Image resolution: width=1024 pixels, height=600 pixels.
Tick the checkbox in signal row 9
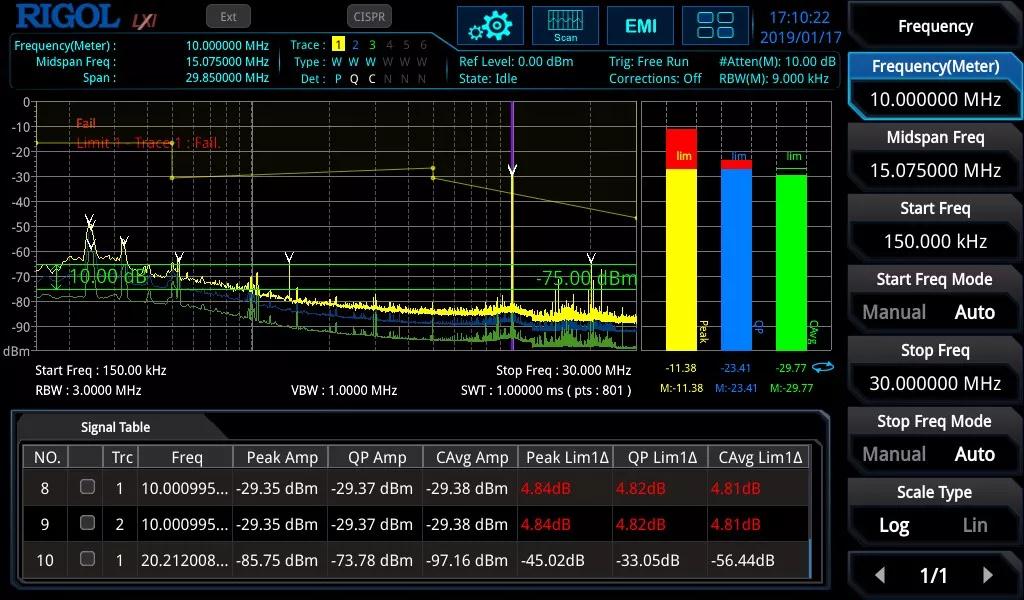pyautogui.click(x=88, y=523)
